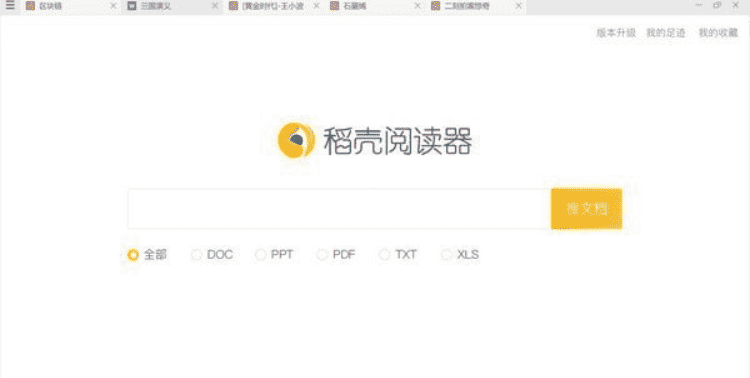
Task: Close the 二刻拍案惊奇 tab
Action: (518, 6)
